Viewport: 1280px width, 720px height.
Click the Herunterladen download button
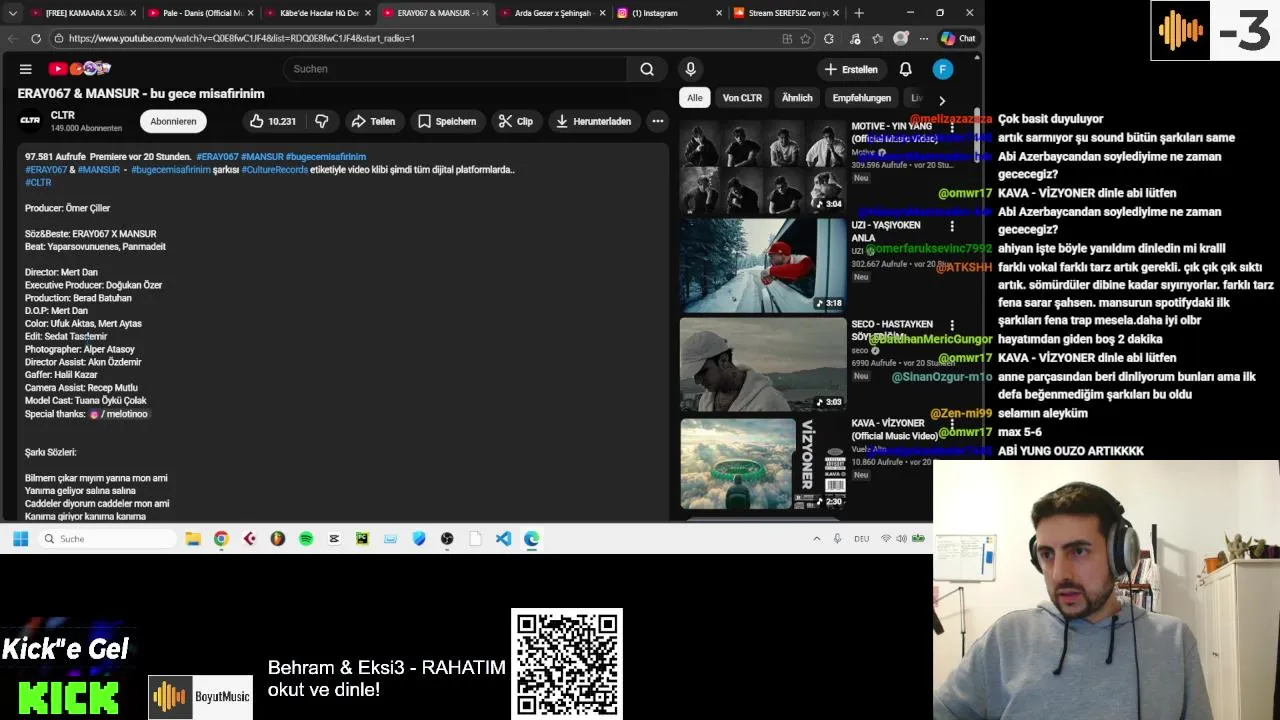(593, 121)
